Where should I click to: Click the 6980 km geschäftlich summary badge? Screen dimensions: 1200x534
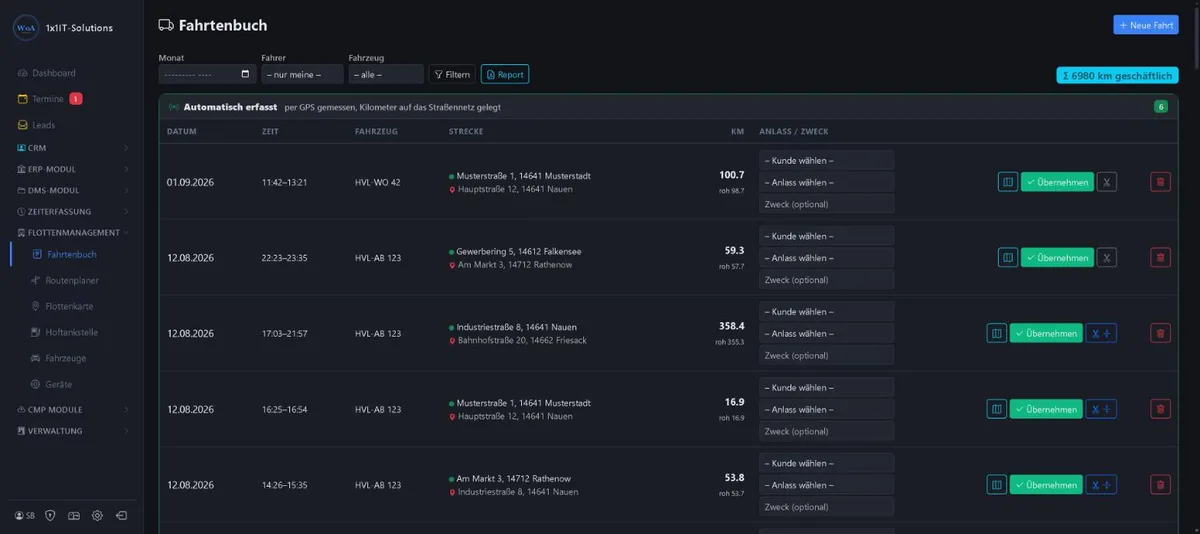pyautogui.click(x=1117, y=75)
